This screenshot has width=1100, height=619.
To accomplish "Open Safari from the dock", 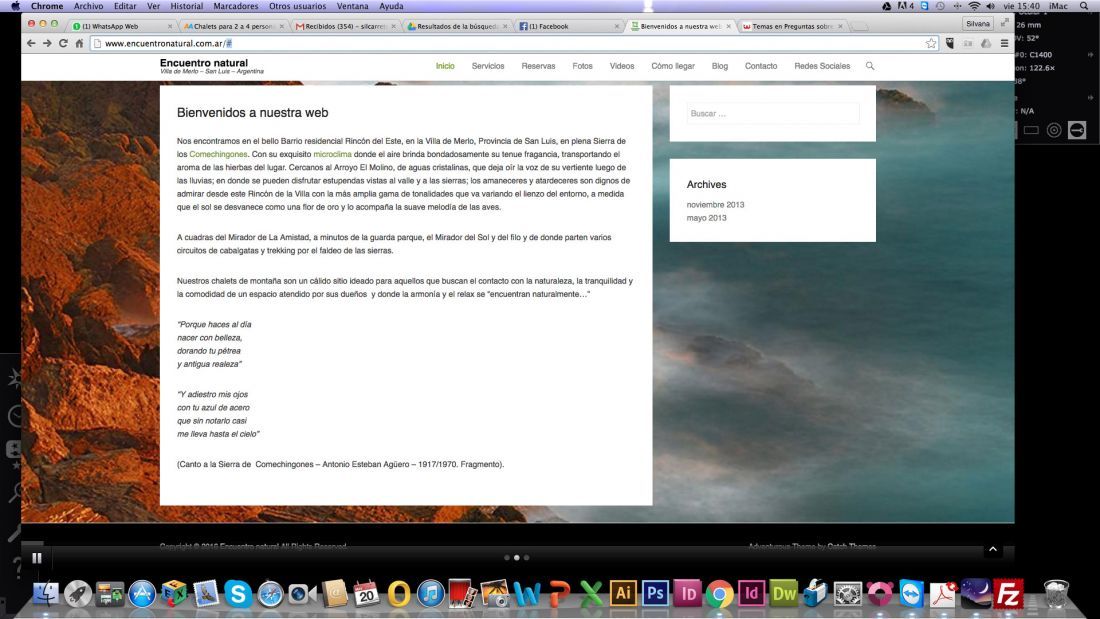I will click(270, 594).
